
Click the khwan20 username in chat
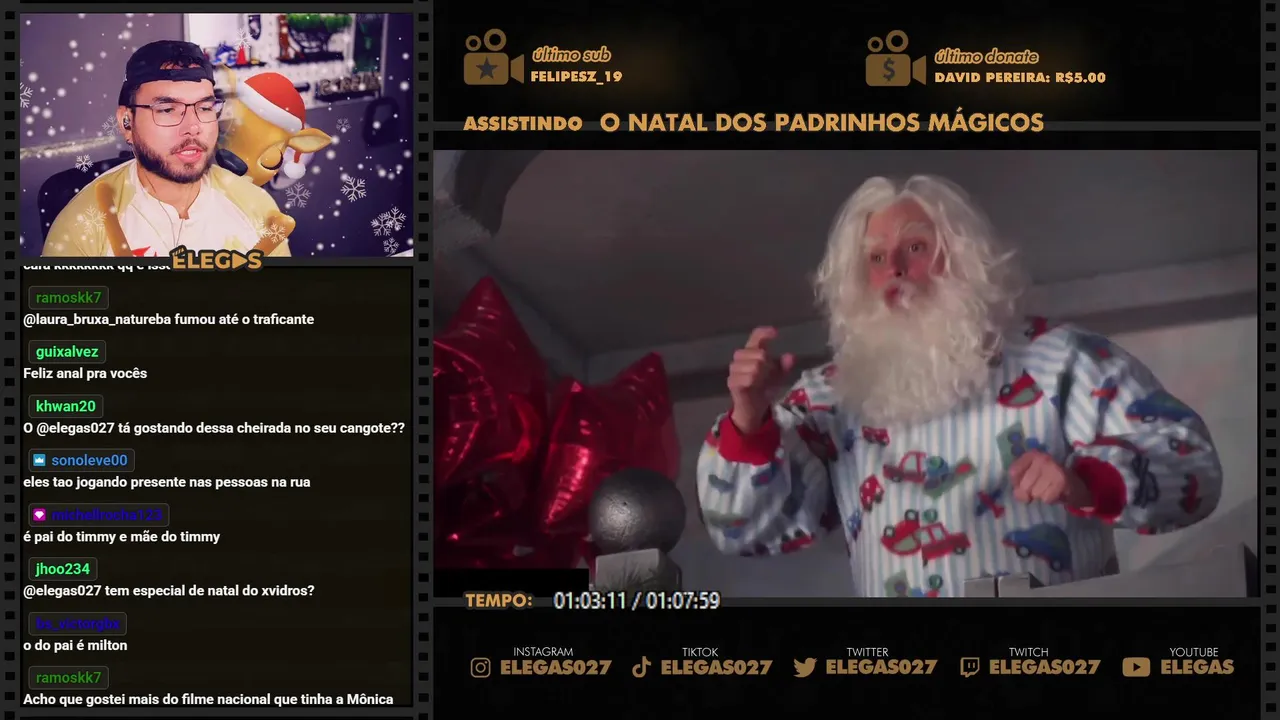pos(65,406)
